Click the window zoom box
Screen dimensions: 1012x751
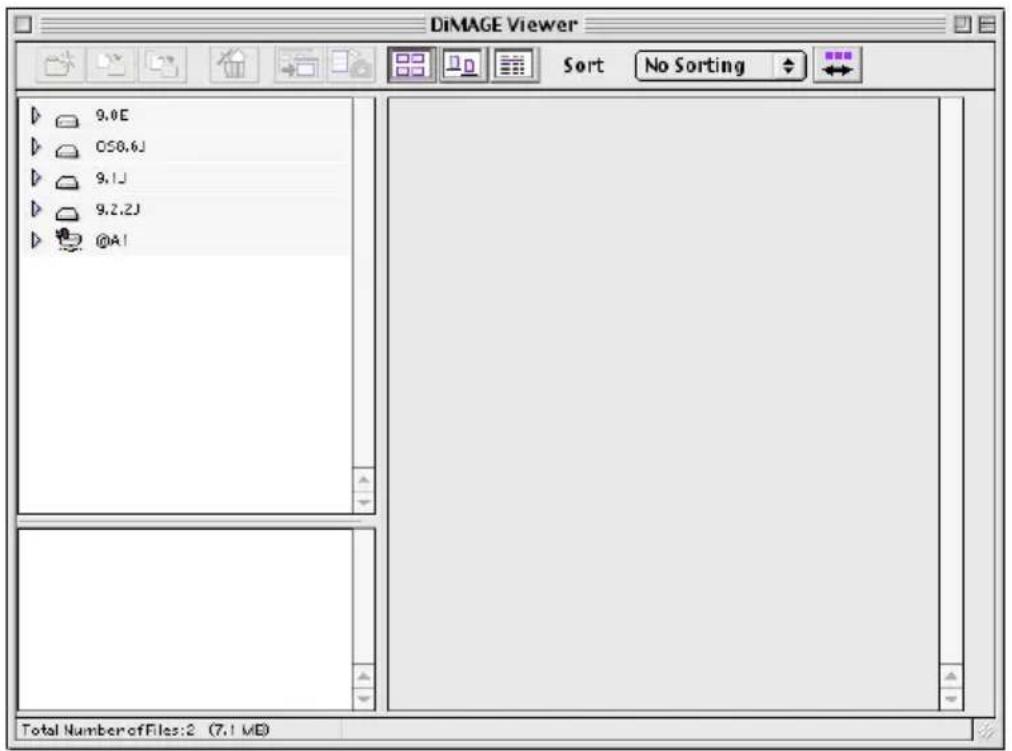(x=962, y=25)
